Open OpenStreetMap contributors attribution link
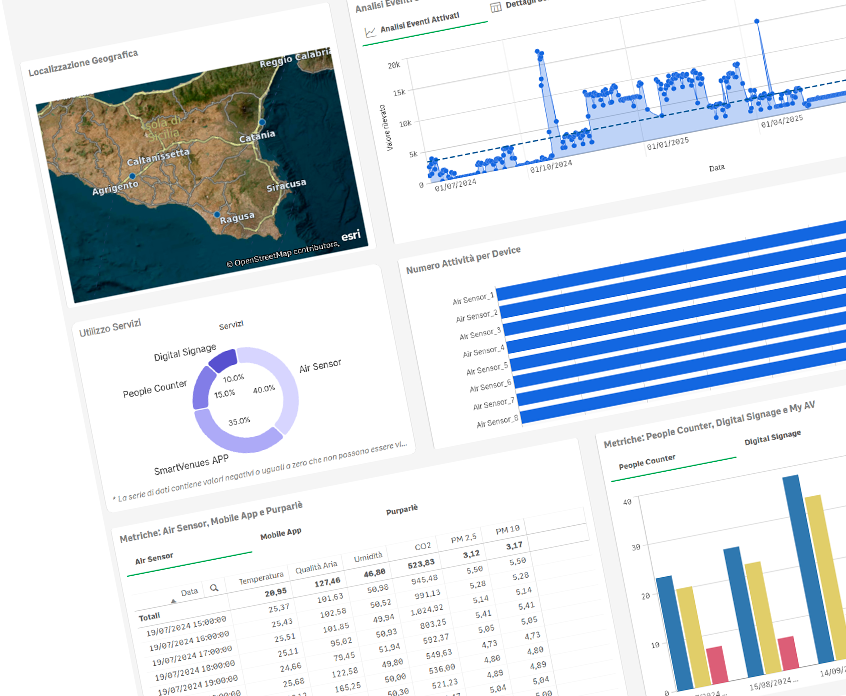Screen dimensions: 846x696 [282, 254]
